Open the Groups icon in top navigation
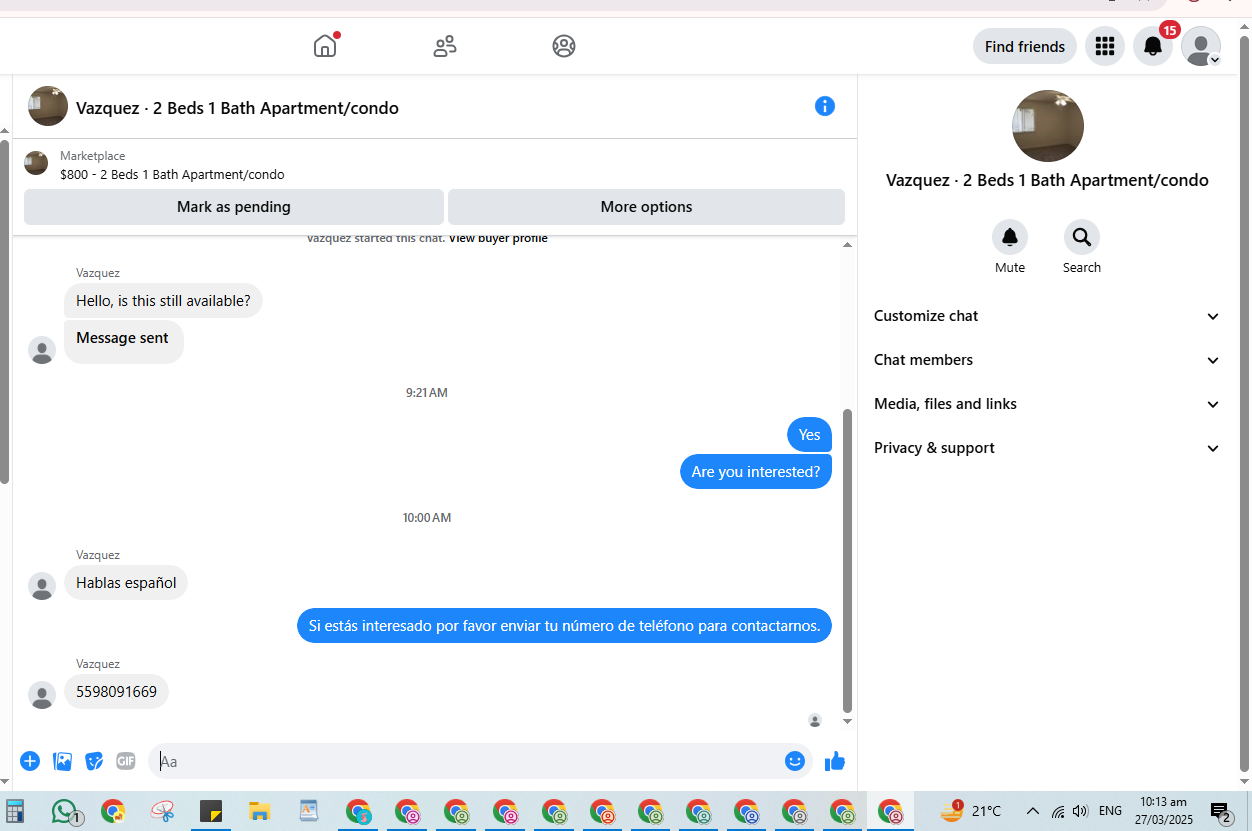 tap(564, 46)
